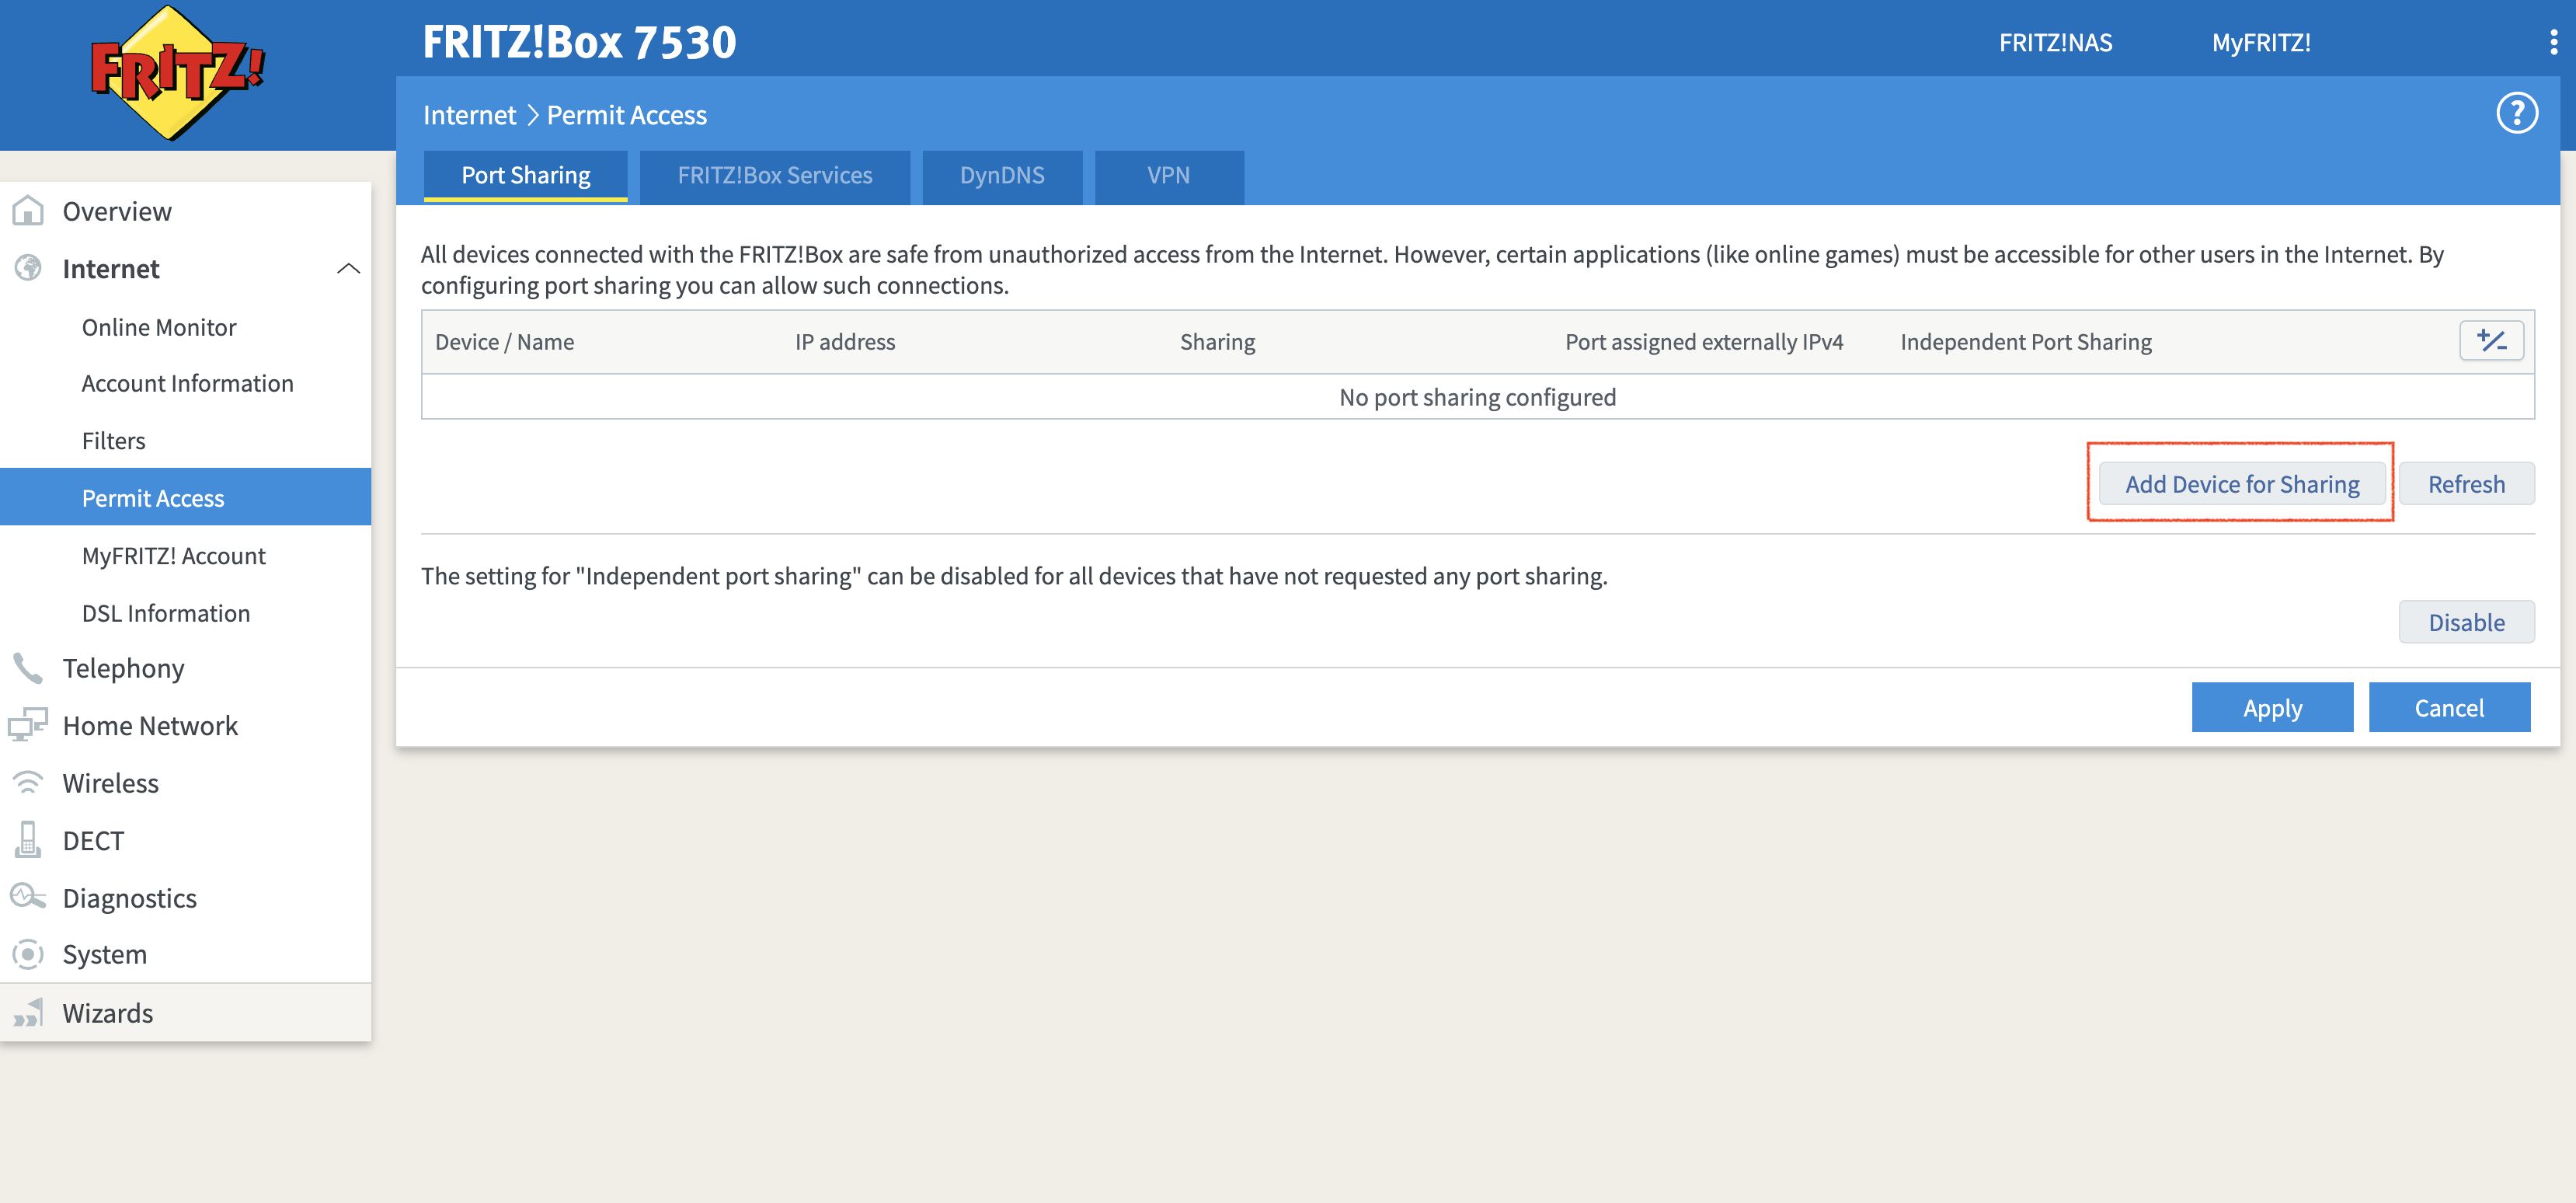Click the FRITZ! logo
Image resolution: width=2576 pixels, height=1203 pixels.
click(176, 72)
